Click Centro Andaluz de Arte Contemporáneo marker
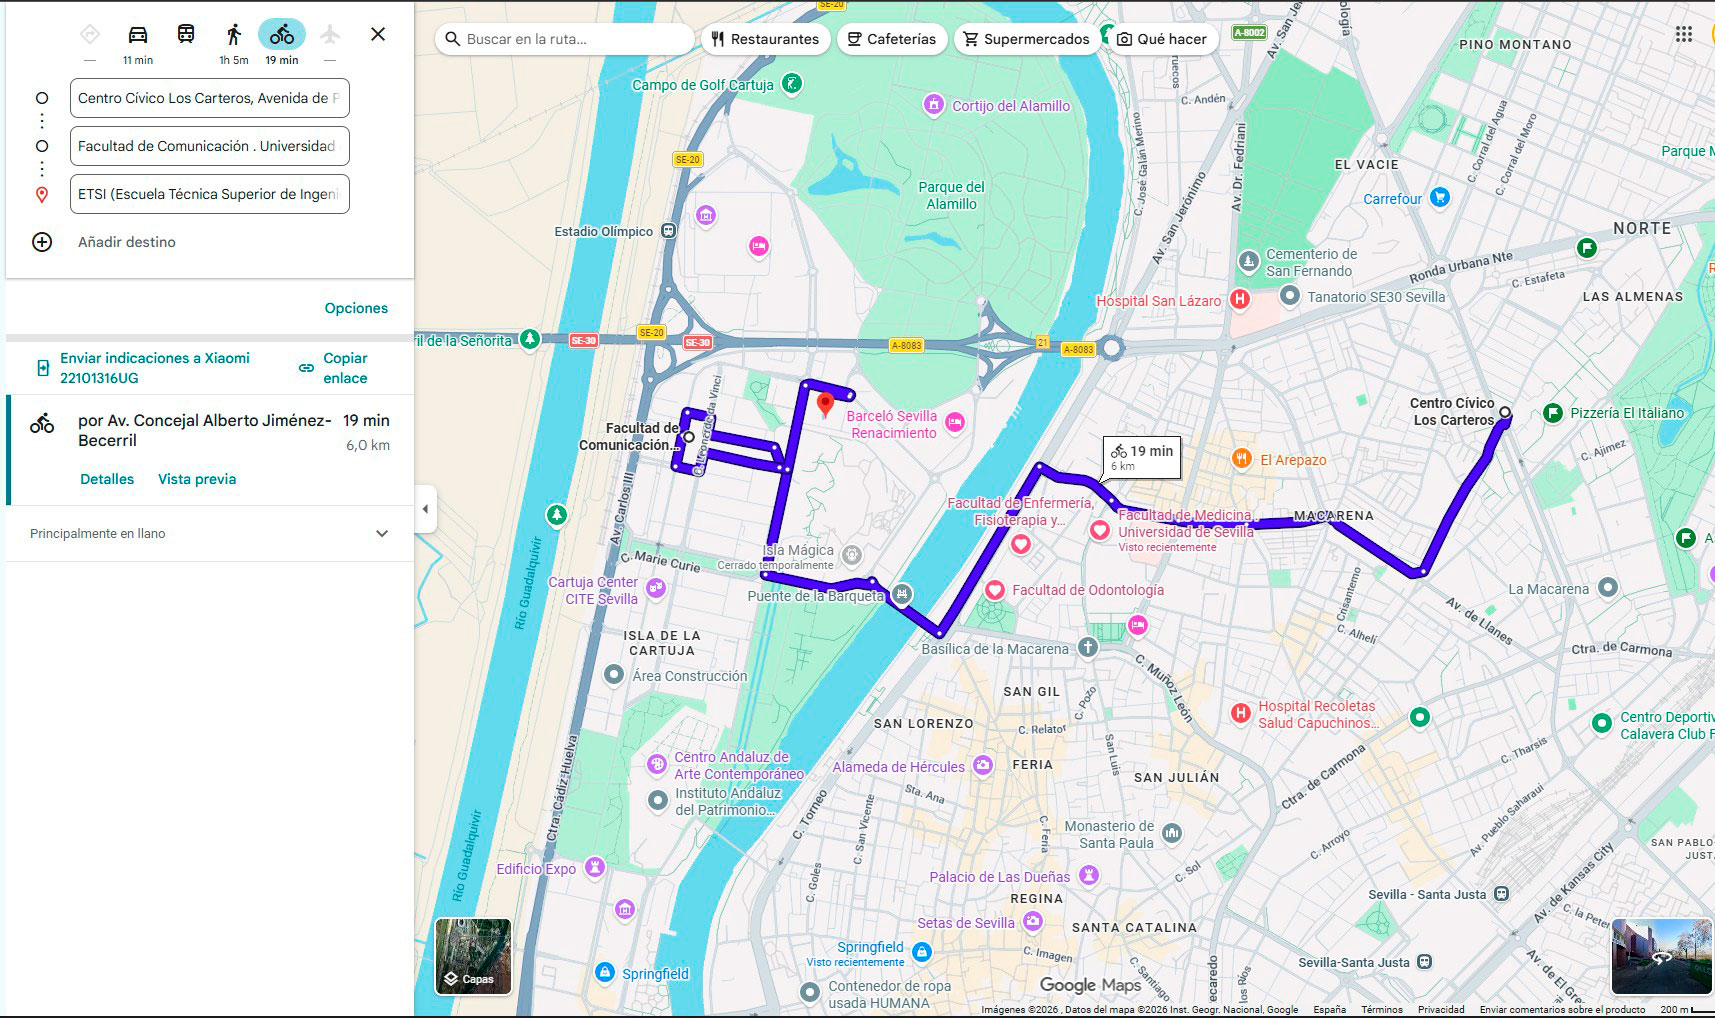Image resolution: width=1715 pixels, height=1018 pixels. (x=657, y=765)
